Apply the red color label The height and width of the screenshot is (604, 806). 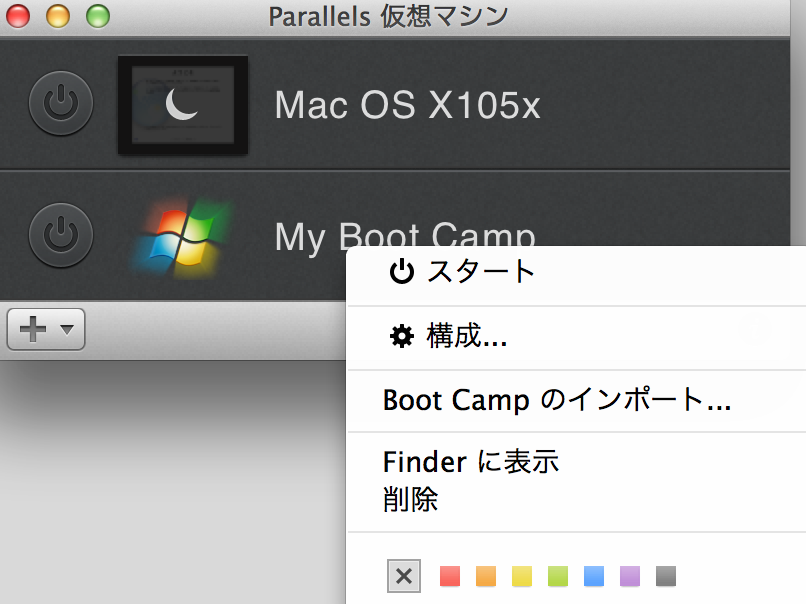pos(450,576)
